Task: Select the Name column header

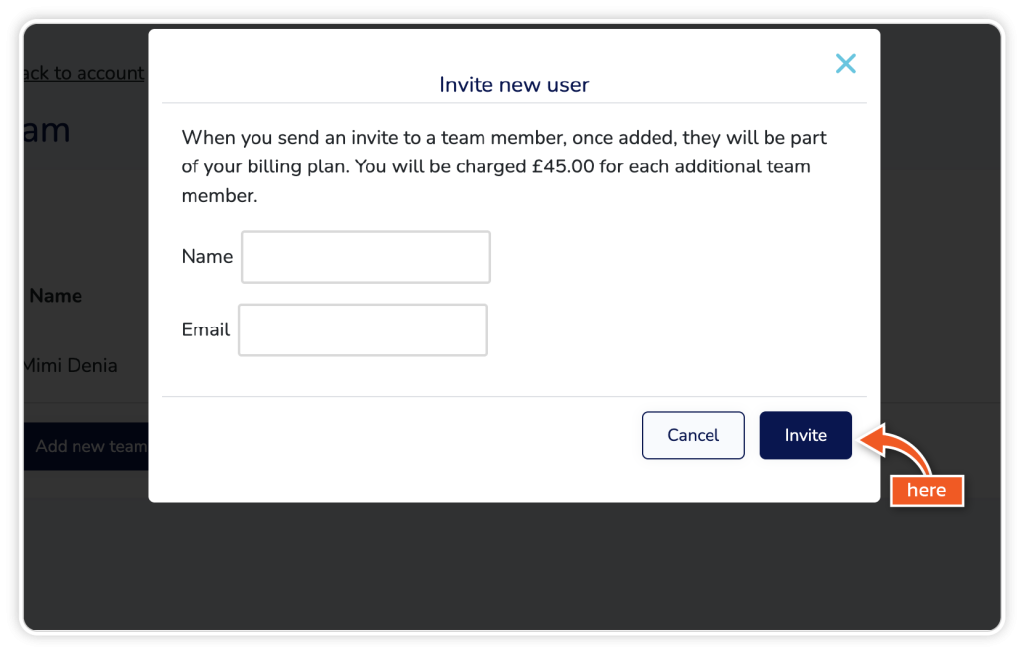Action: [x=56, y=296]
